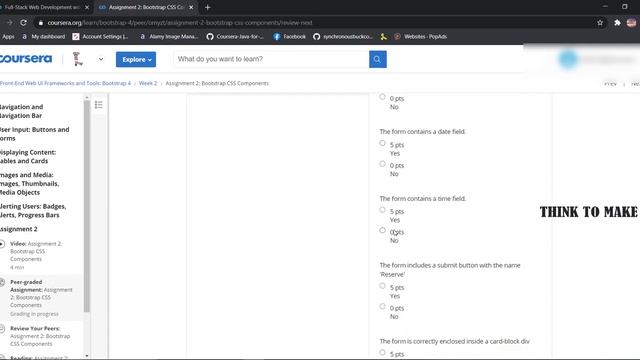Open a new browser tab

[x=207, y=7]
